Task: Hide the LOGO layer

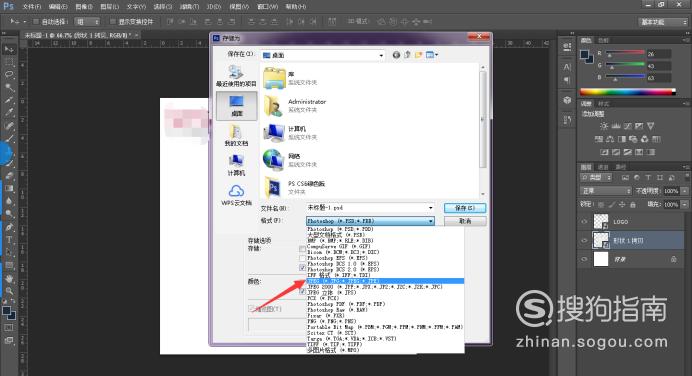Action: tap(584, 222)
